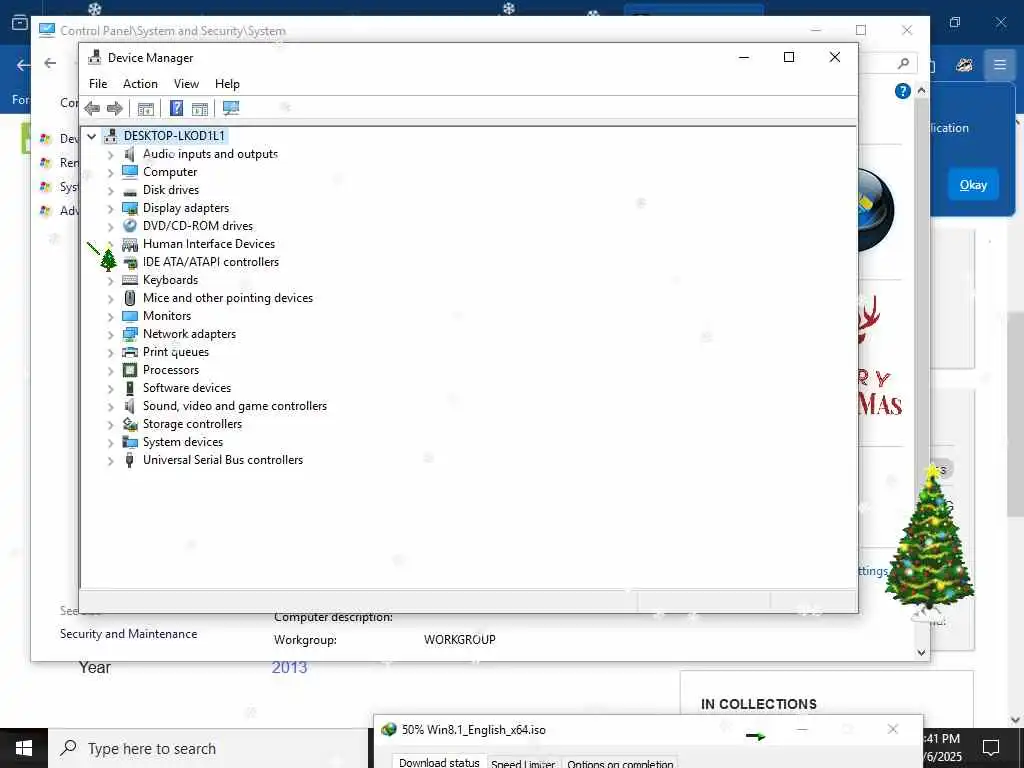Open the Help menu in Device Manager

227,84
